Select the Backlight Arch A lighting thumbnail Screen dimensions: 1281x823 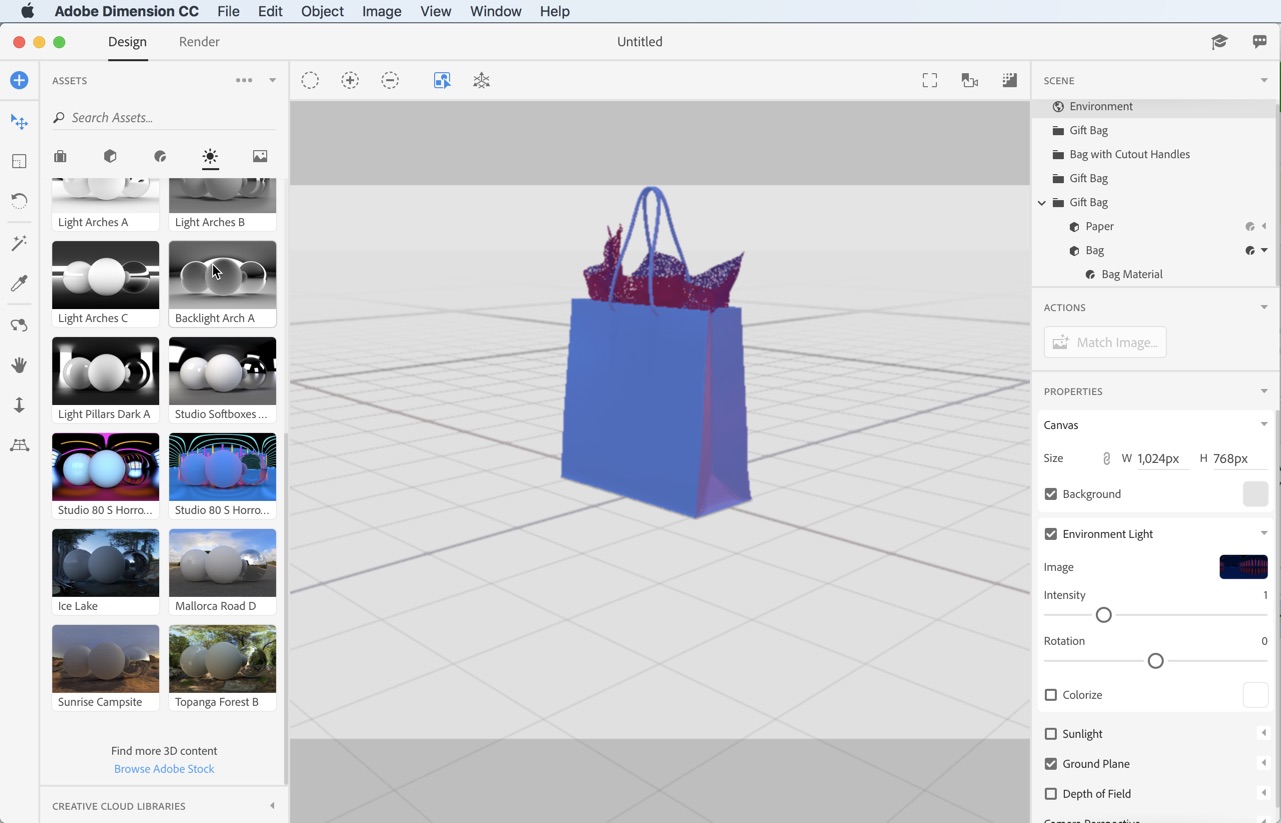point(222,275)
